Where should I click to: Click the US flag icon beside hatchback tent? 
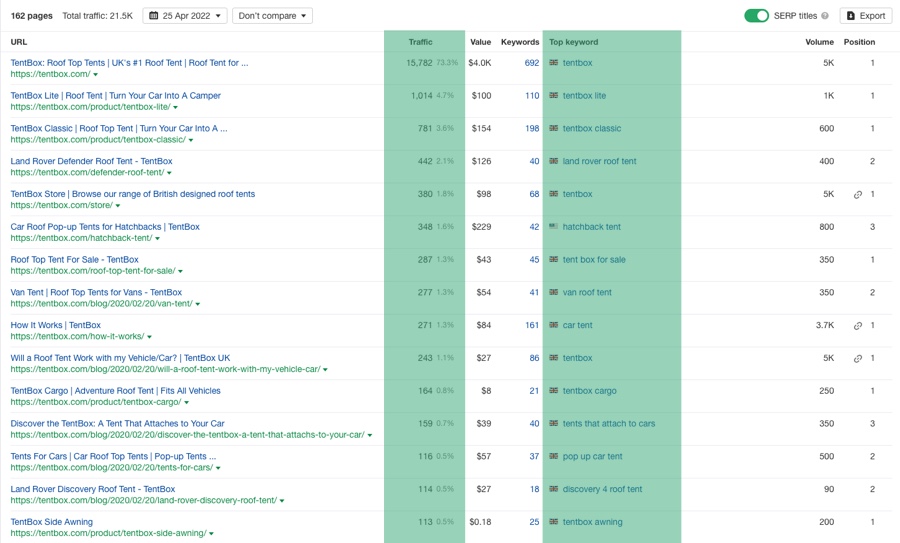[x=553, y=226]
